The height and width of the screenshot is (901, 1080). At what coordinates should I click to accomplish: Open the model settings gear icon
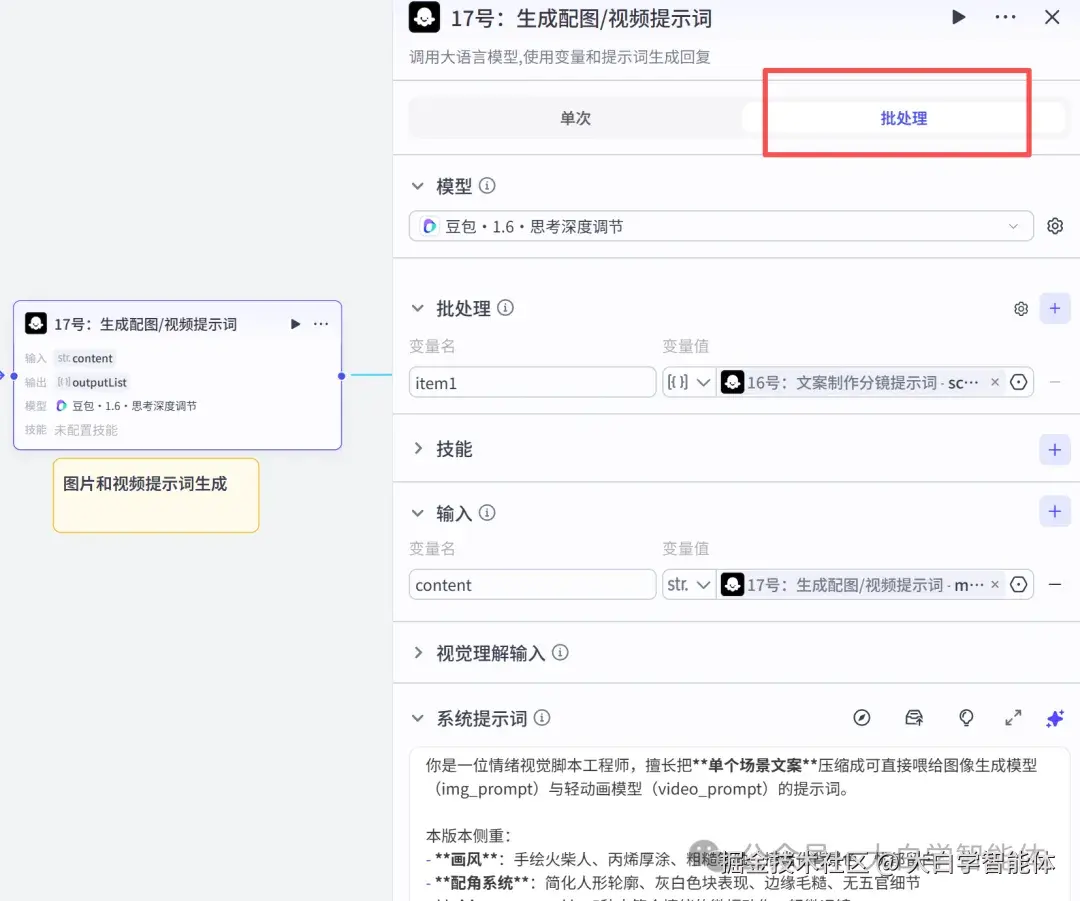1055,226
